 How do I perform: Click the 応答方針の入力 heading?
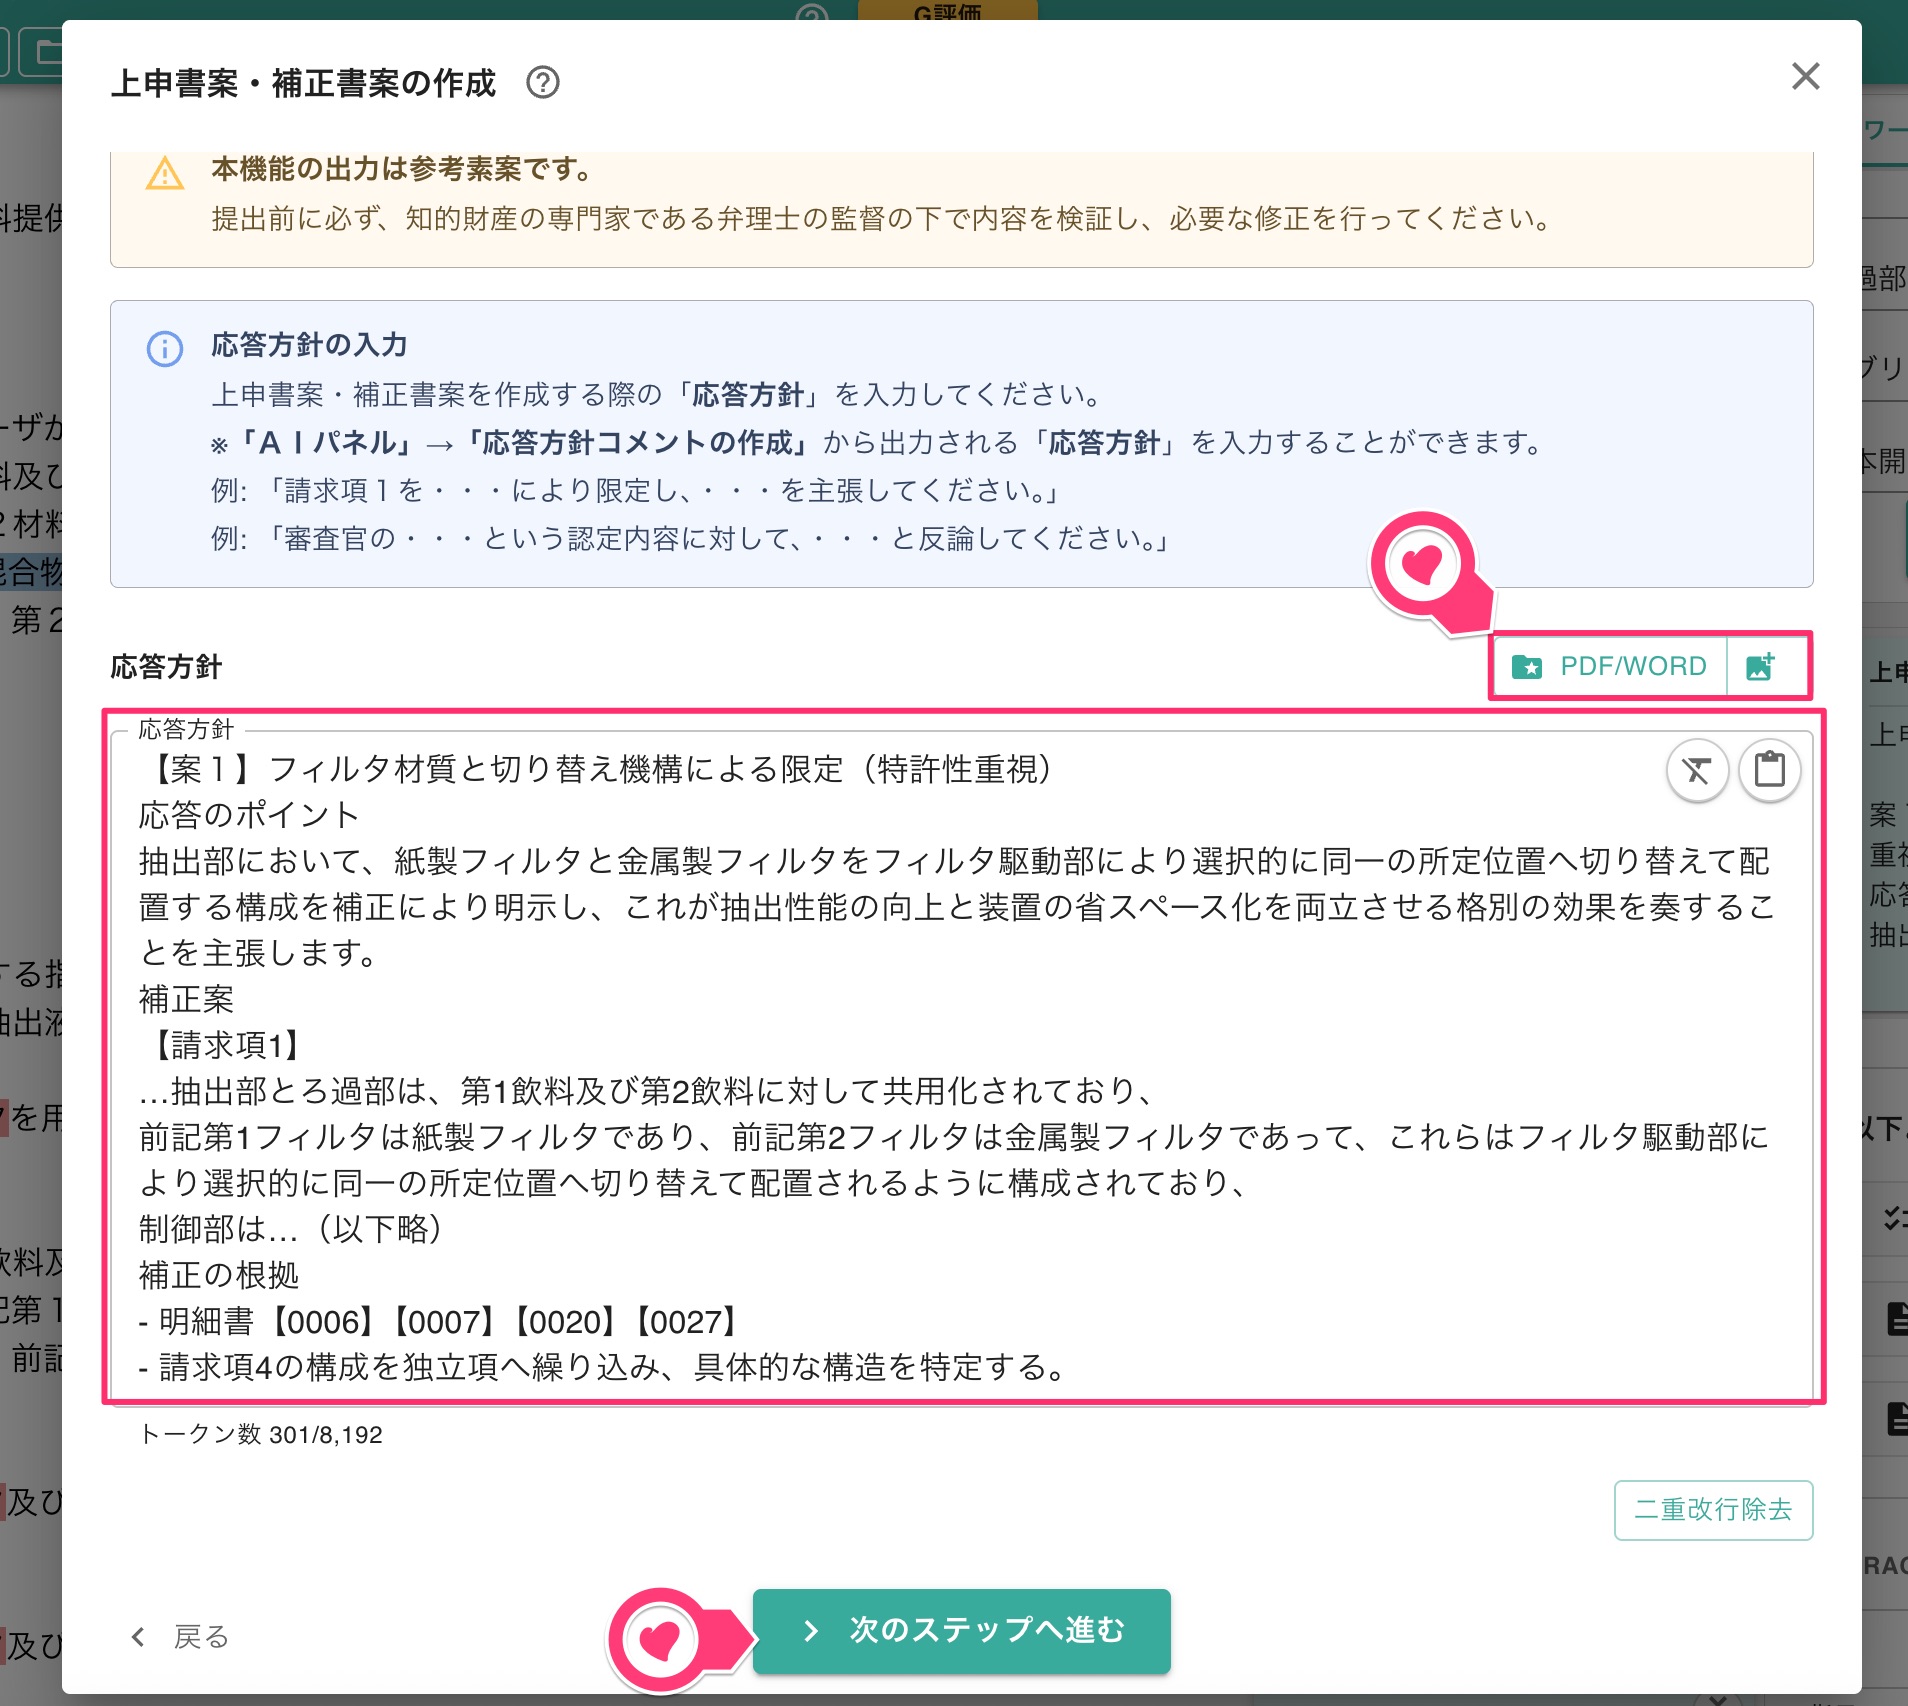[309, 345]
